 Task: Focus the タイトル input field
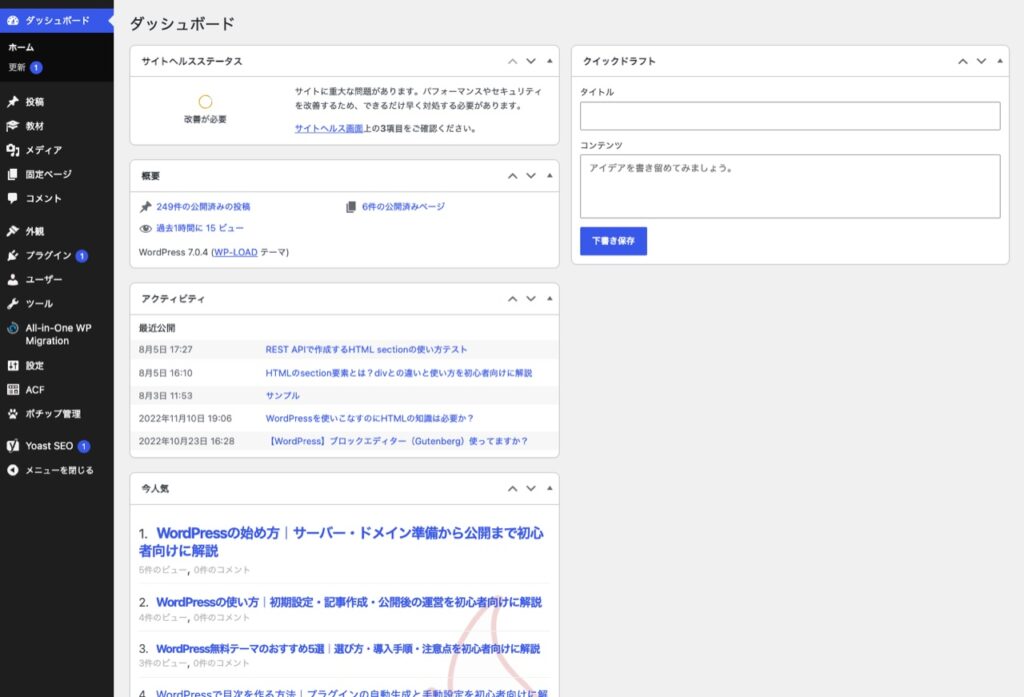tap(790, 116)
